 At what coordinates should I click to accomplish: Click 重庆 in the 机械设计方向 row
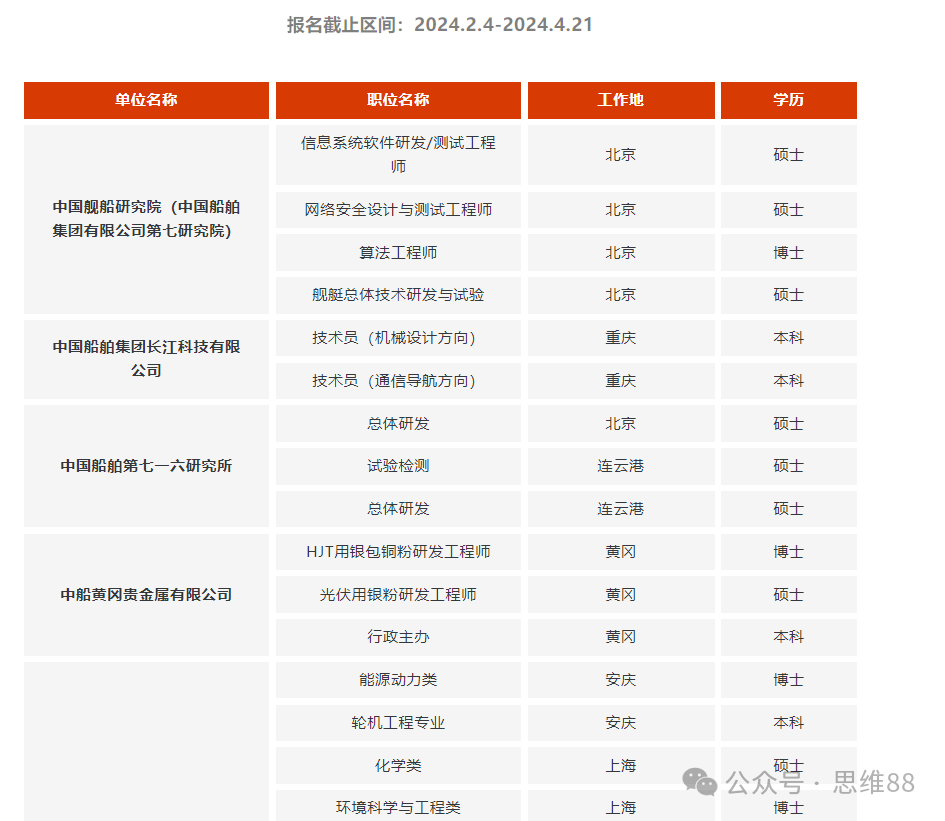(x=621, y=338)
